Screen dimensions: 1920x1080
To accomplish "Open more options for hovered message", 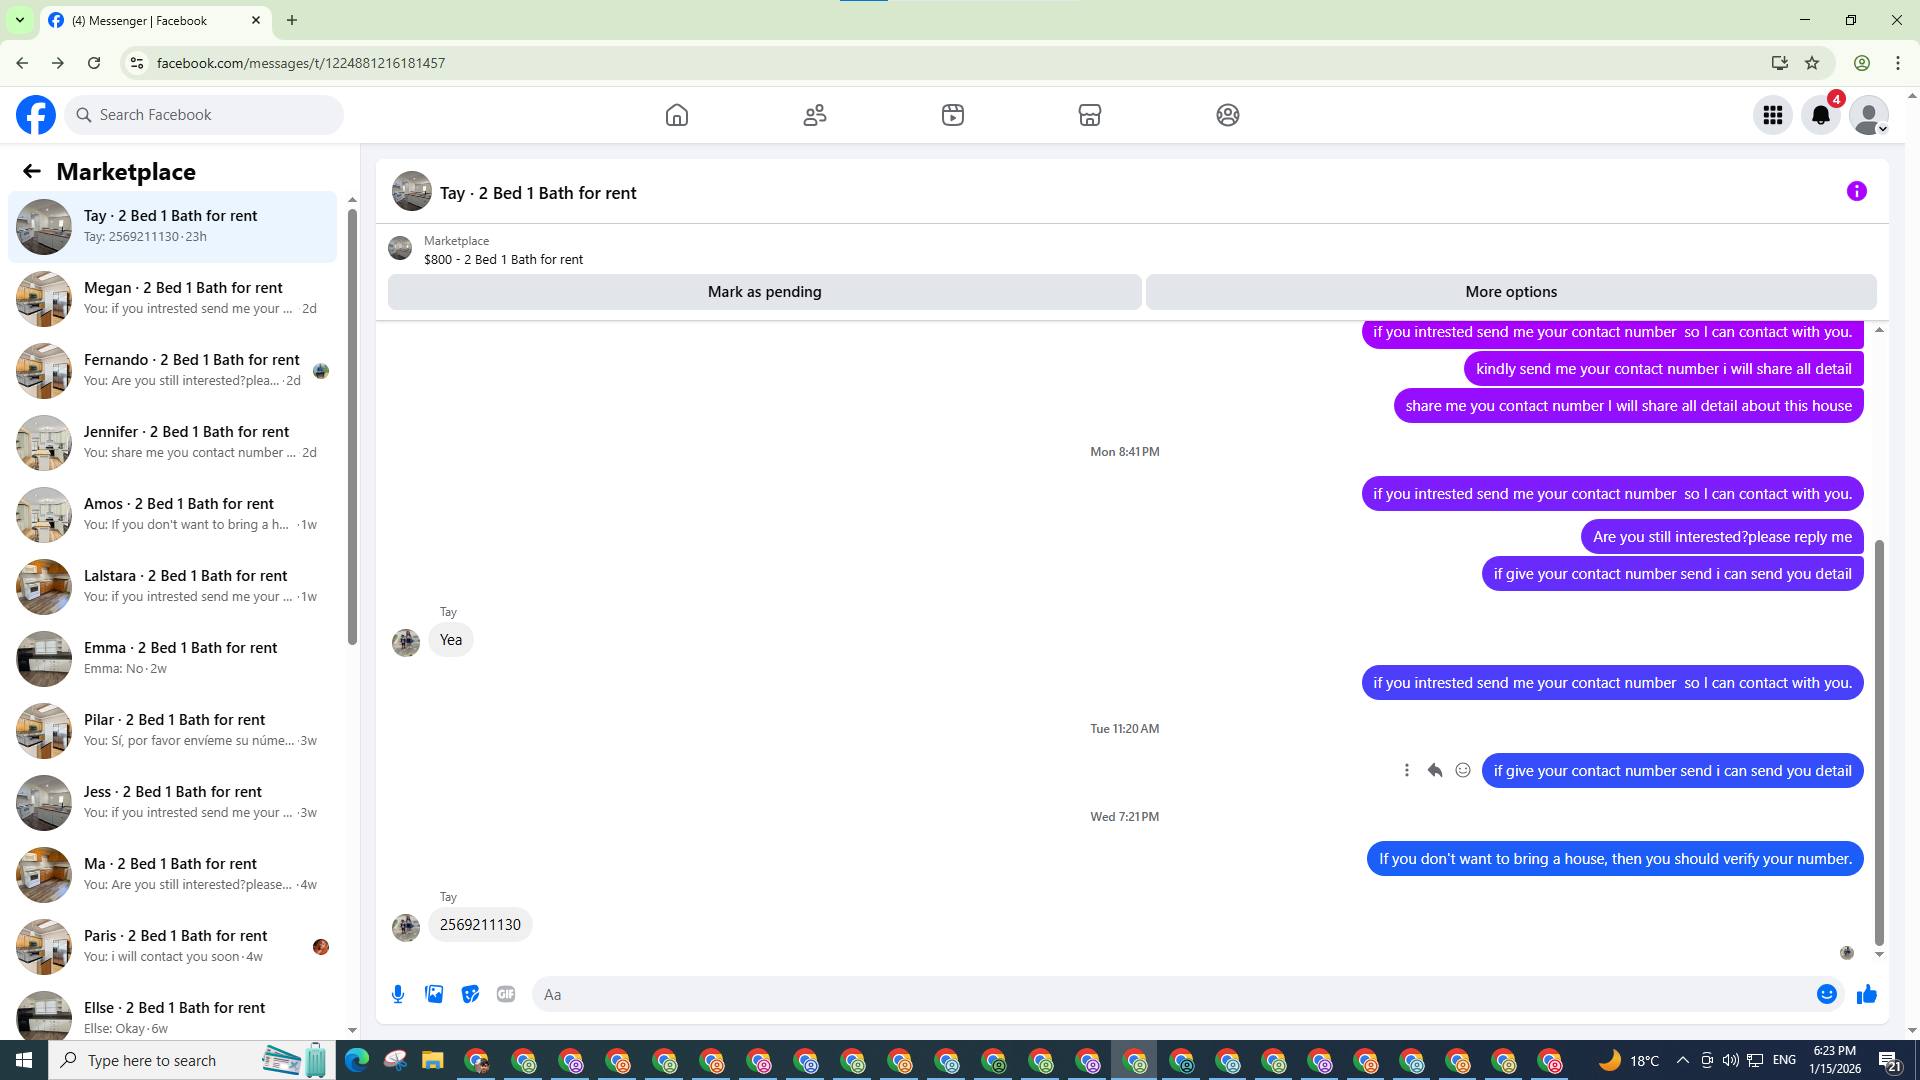I will (x=1406, y=770).
